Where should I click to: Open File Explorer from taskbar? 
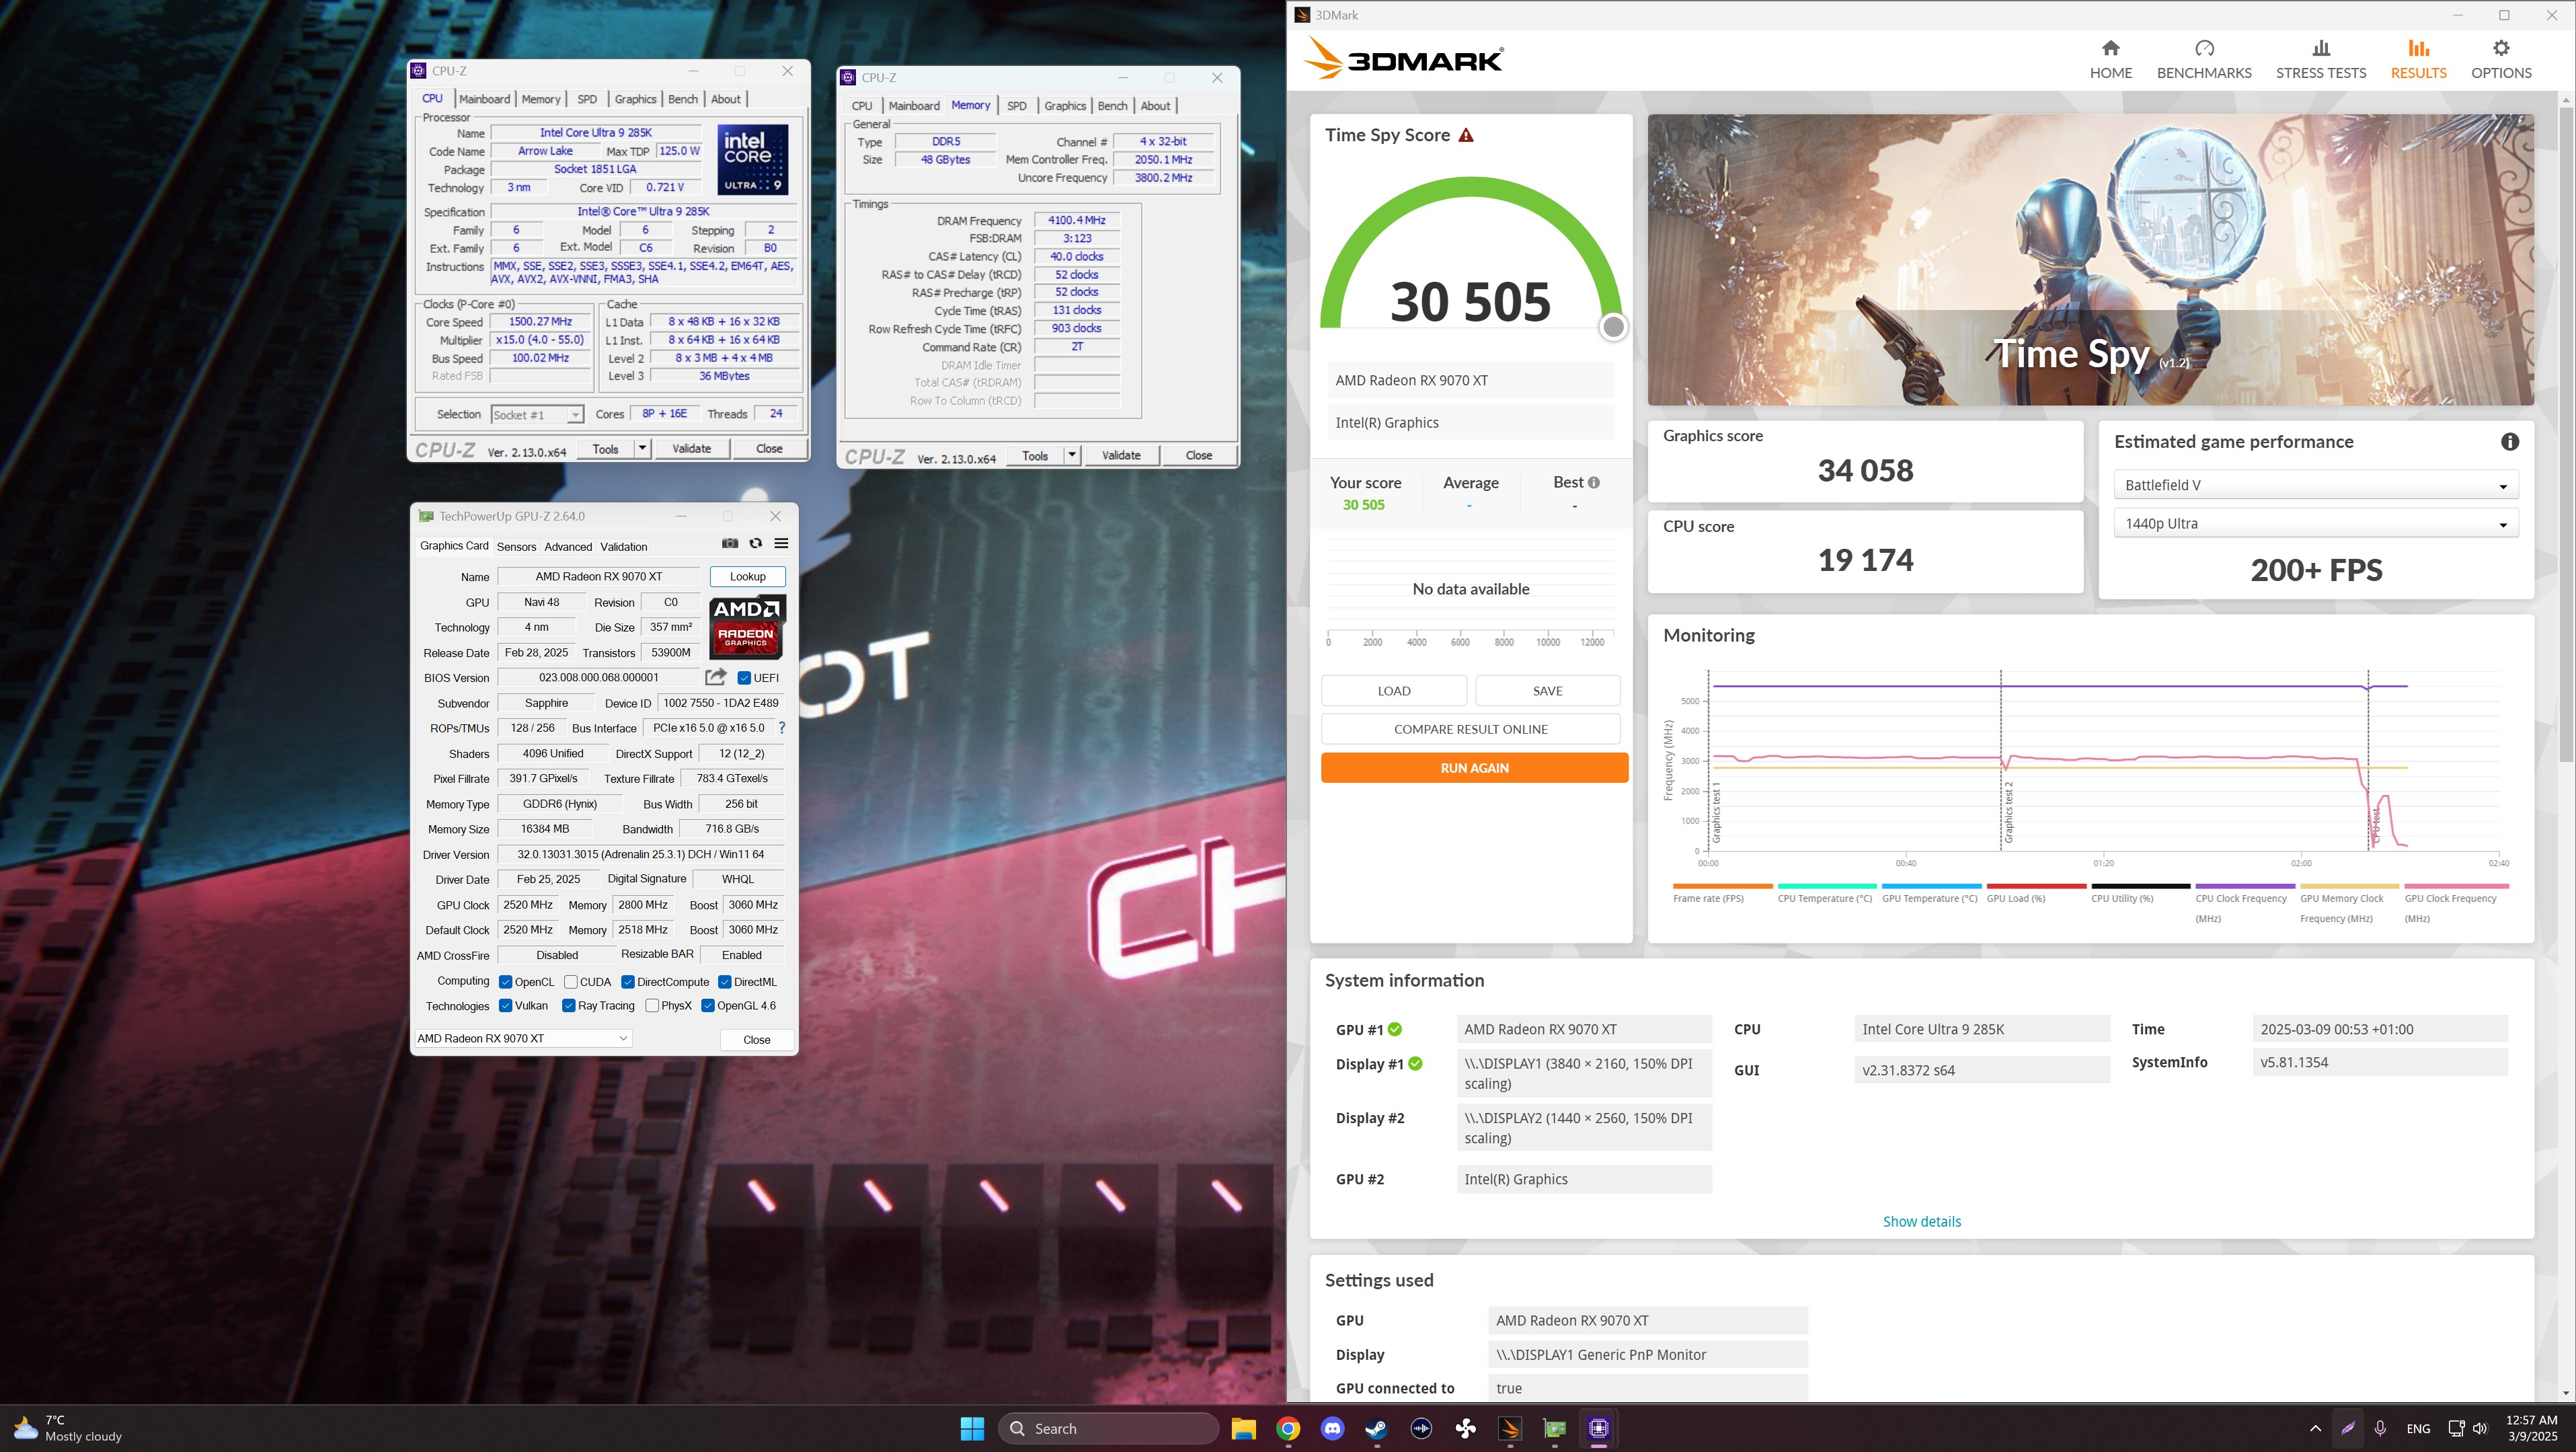pyautogui.click(x=1243, y=1428)
